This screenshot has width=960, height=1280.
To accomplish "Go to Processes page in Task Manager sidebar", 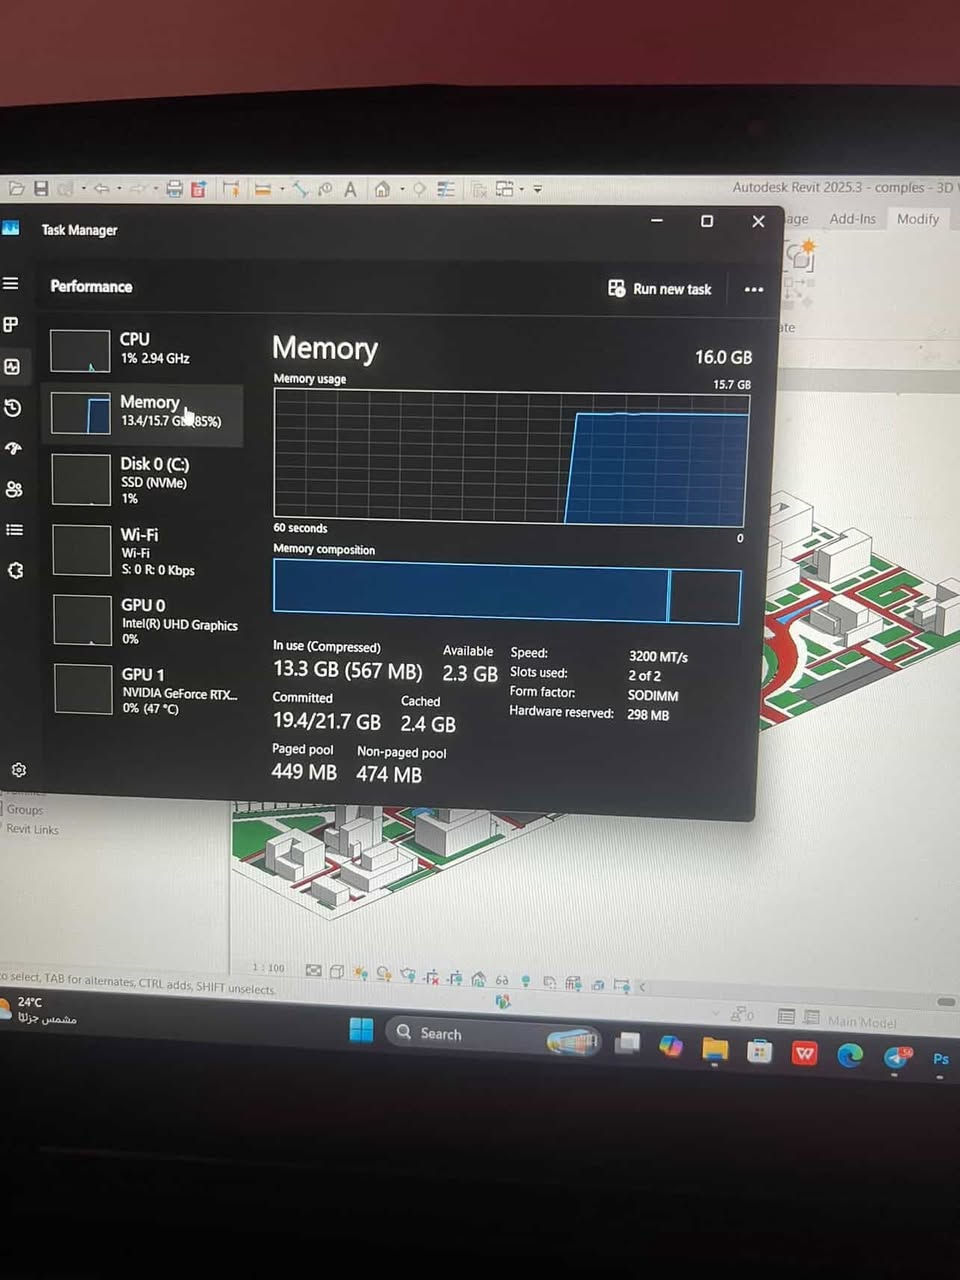I will [11, 325].
